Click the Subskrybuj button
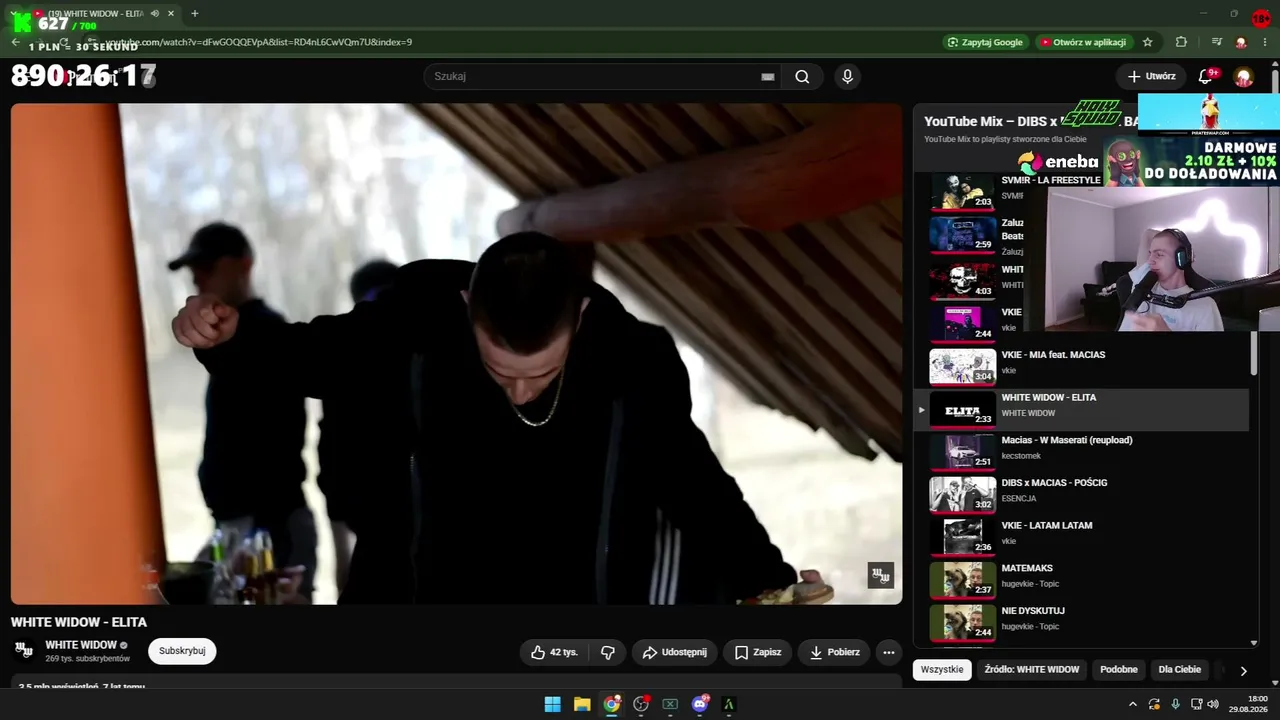This screenshot has width=1280, height=720. pos(182,651)
